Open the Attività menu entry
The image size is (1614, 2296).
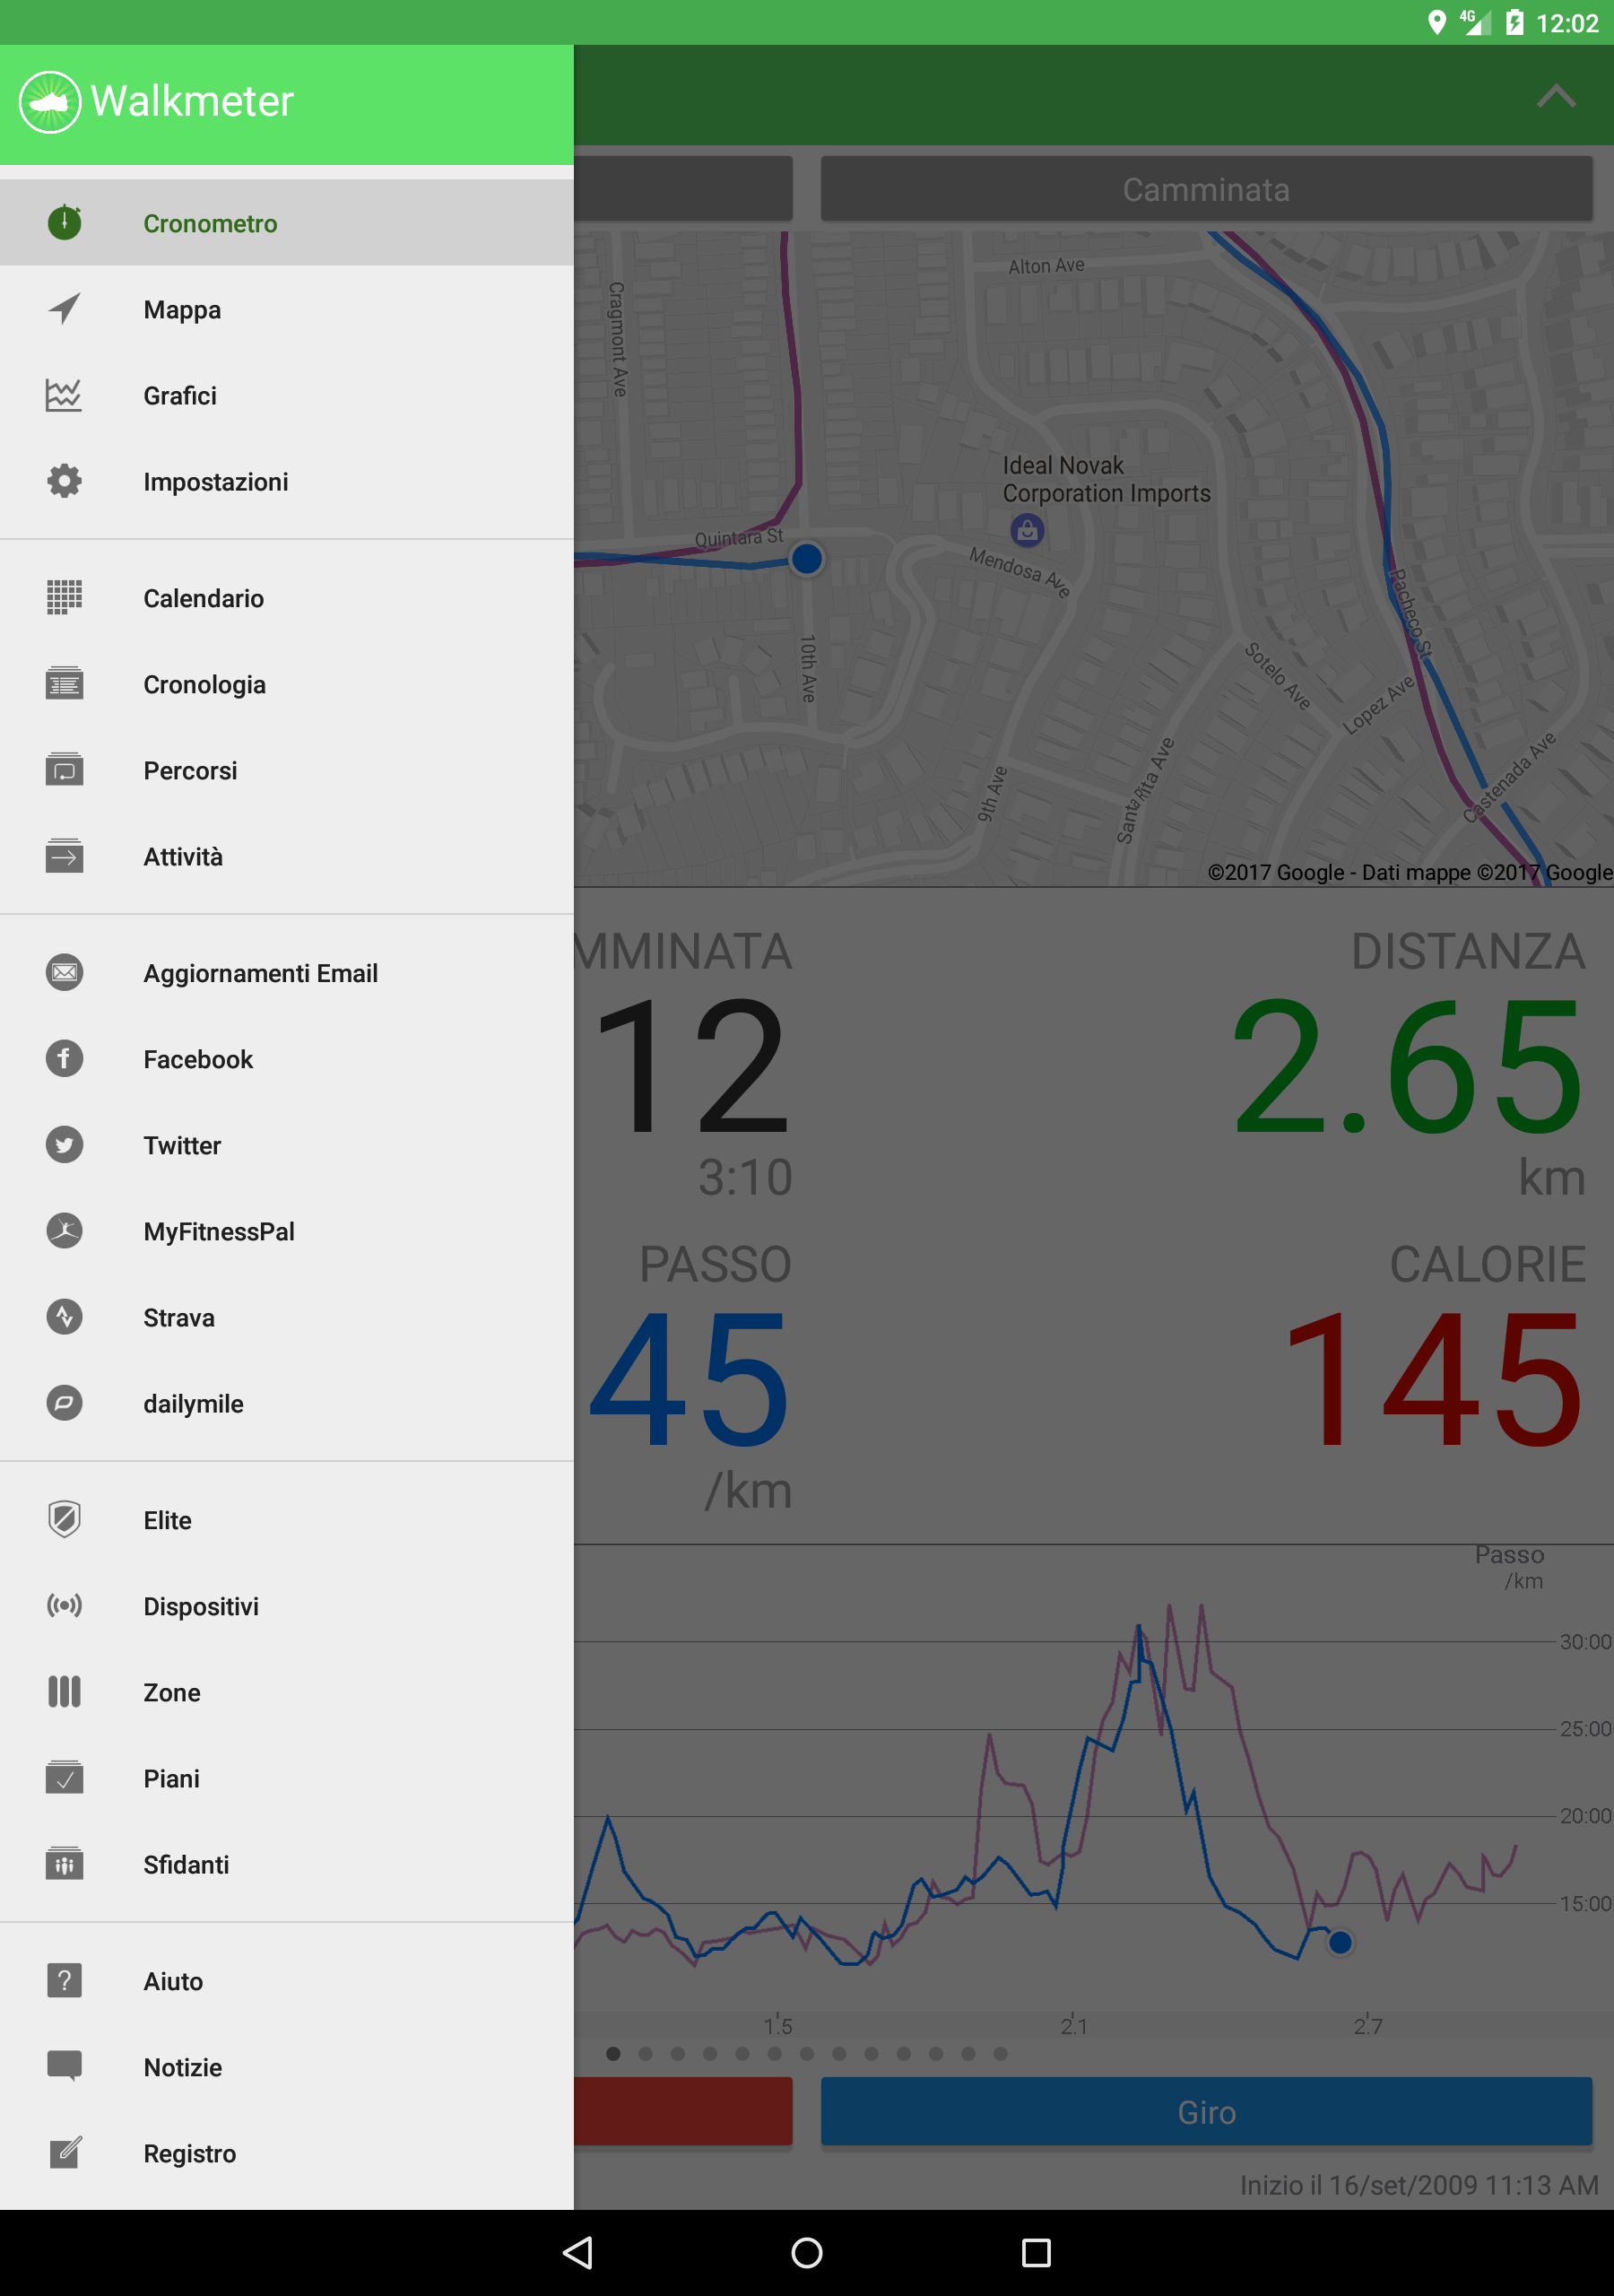[287, 856]
